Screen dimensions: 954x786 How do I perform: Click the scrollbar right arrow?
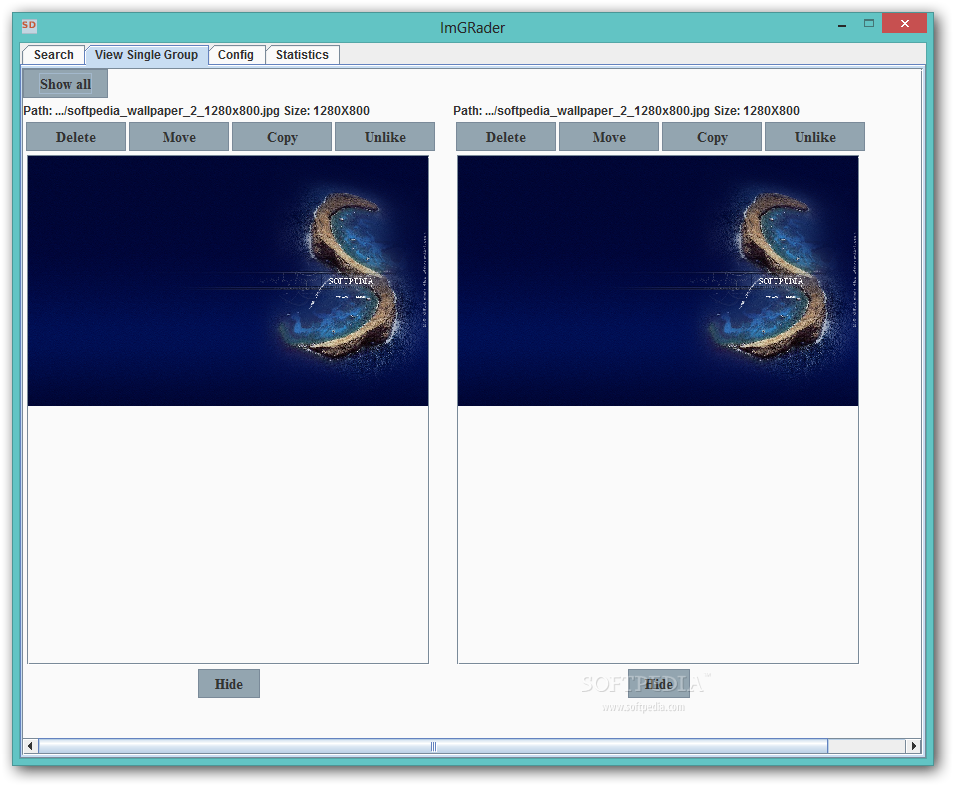(913, 746)
